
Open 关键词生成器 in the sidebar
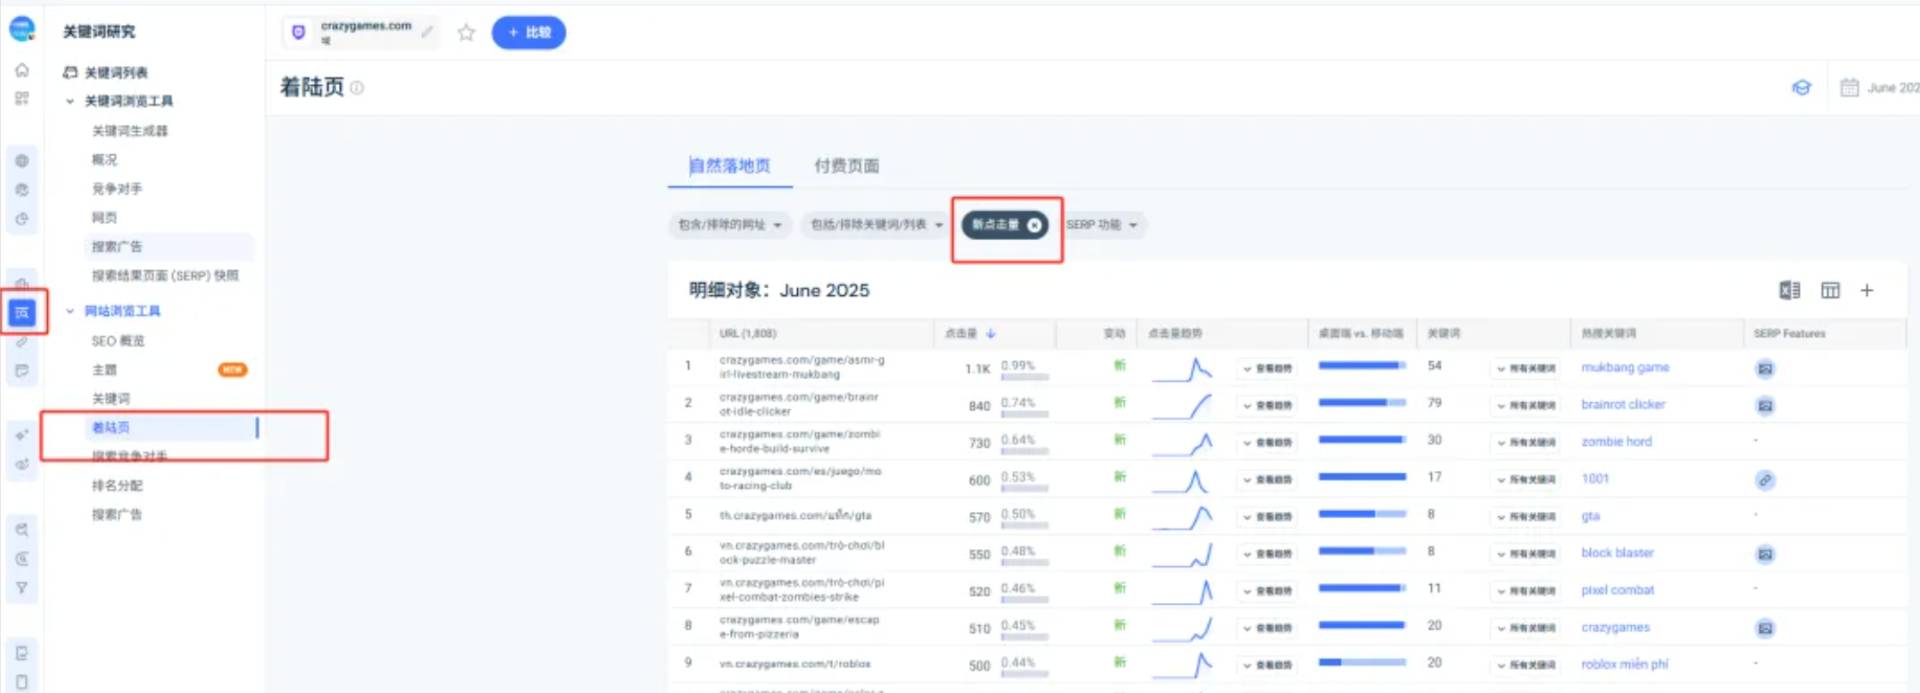130,131
